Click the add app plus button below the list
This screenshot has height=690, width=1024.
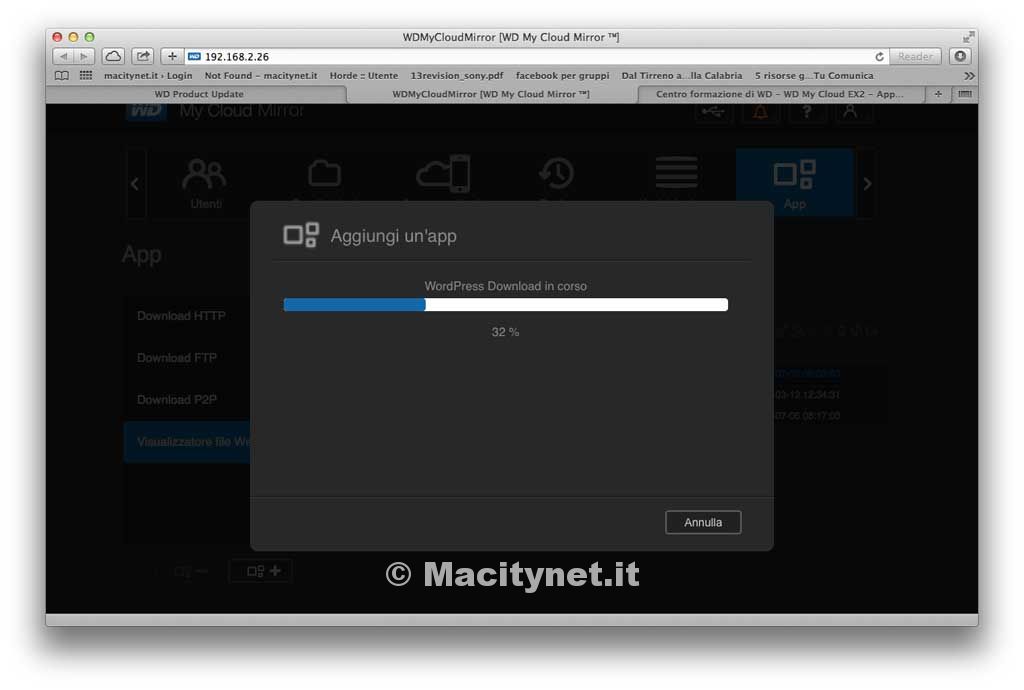(x=261, y=571)
